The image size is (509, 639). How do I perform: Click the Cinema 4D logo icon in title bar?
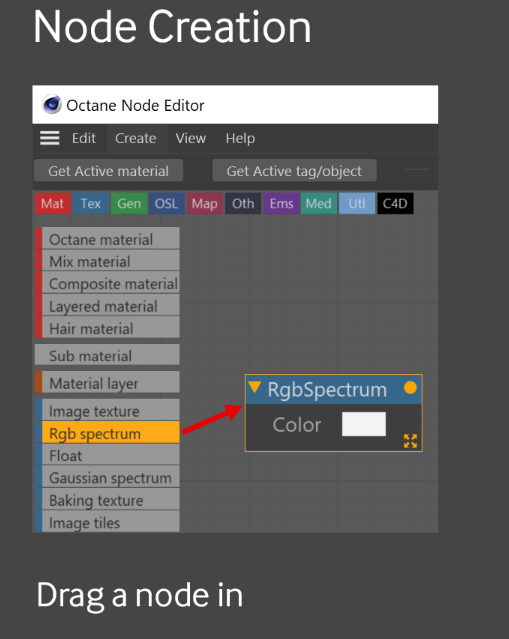click(x=52, y=105)
